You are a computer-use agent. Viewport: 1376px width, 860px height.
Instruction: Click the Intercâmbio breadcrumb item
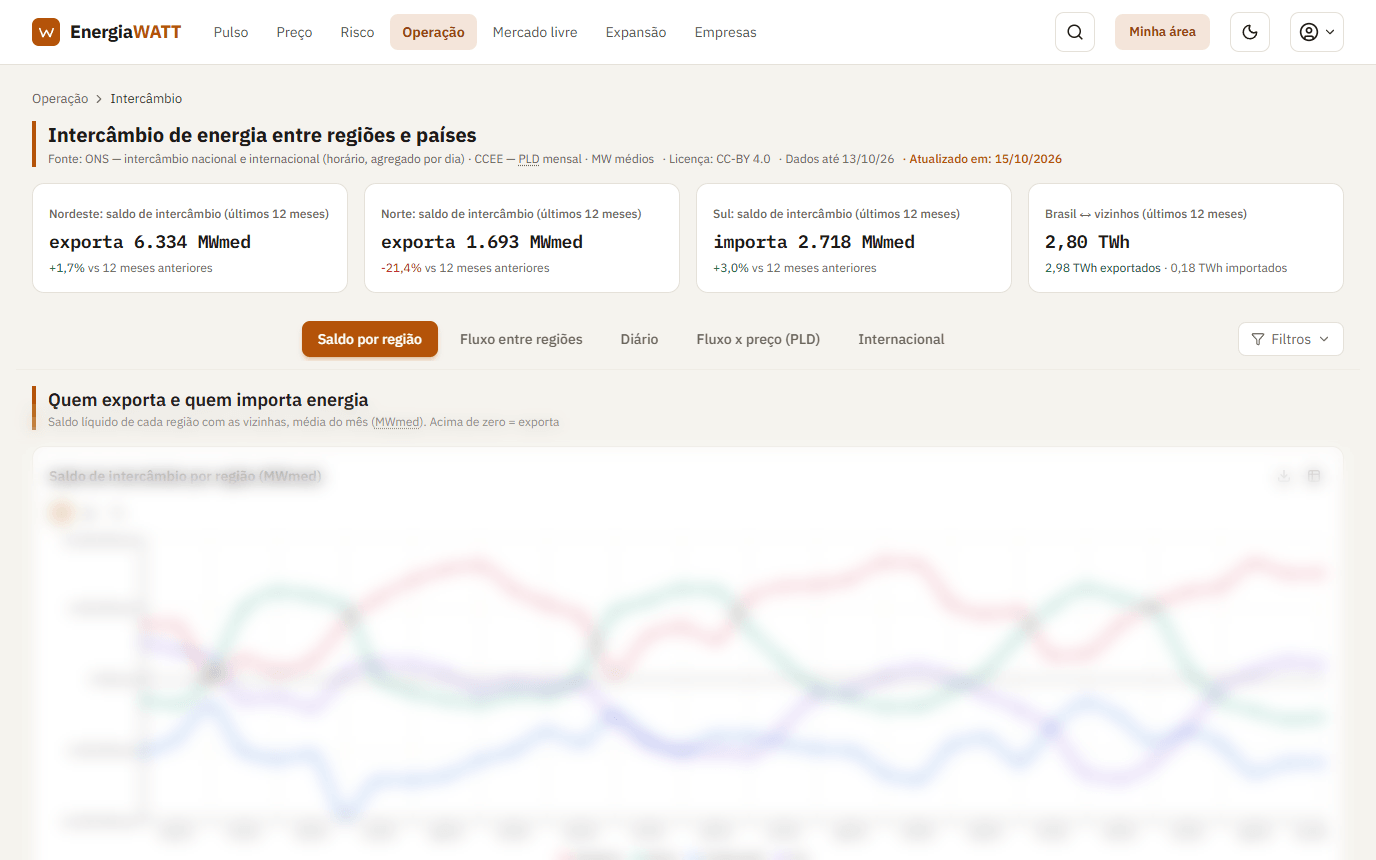[146, 99]
